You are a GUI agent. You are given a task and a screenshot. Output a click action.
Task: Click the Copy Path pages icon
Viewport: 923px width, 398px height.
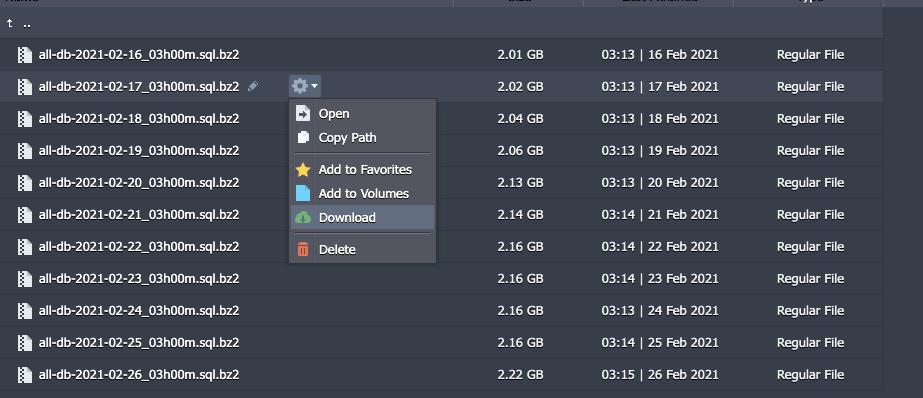tap(303, 137)
